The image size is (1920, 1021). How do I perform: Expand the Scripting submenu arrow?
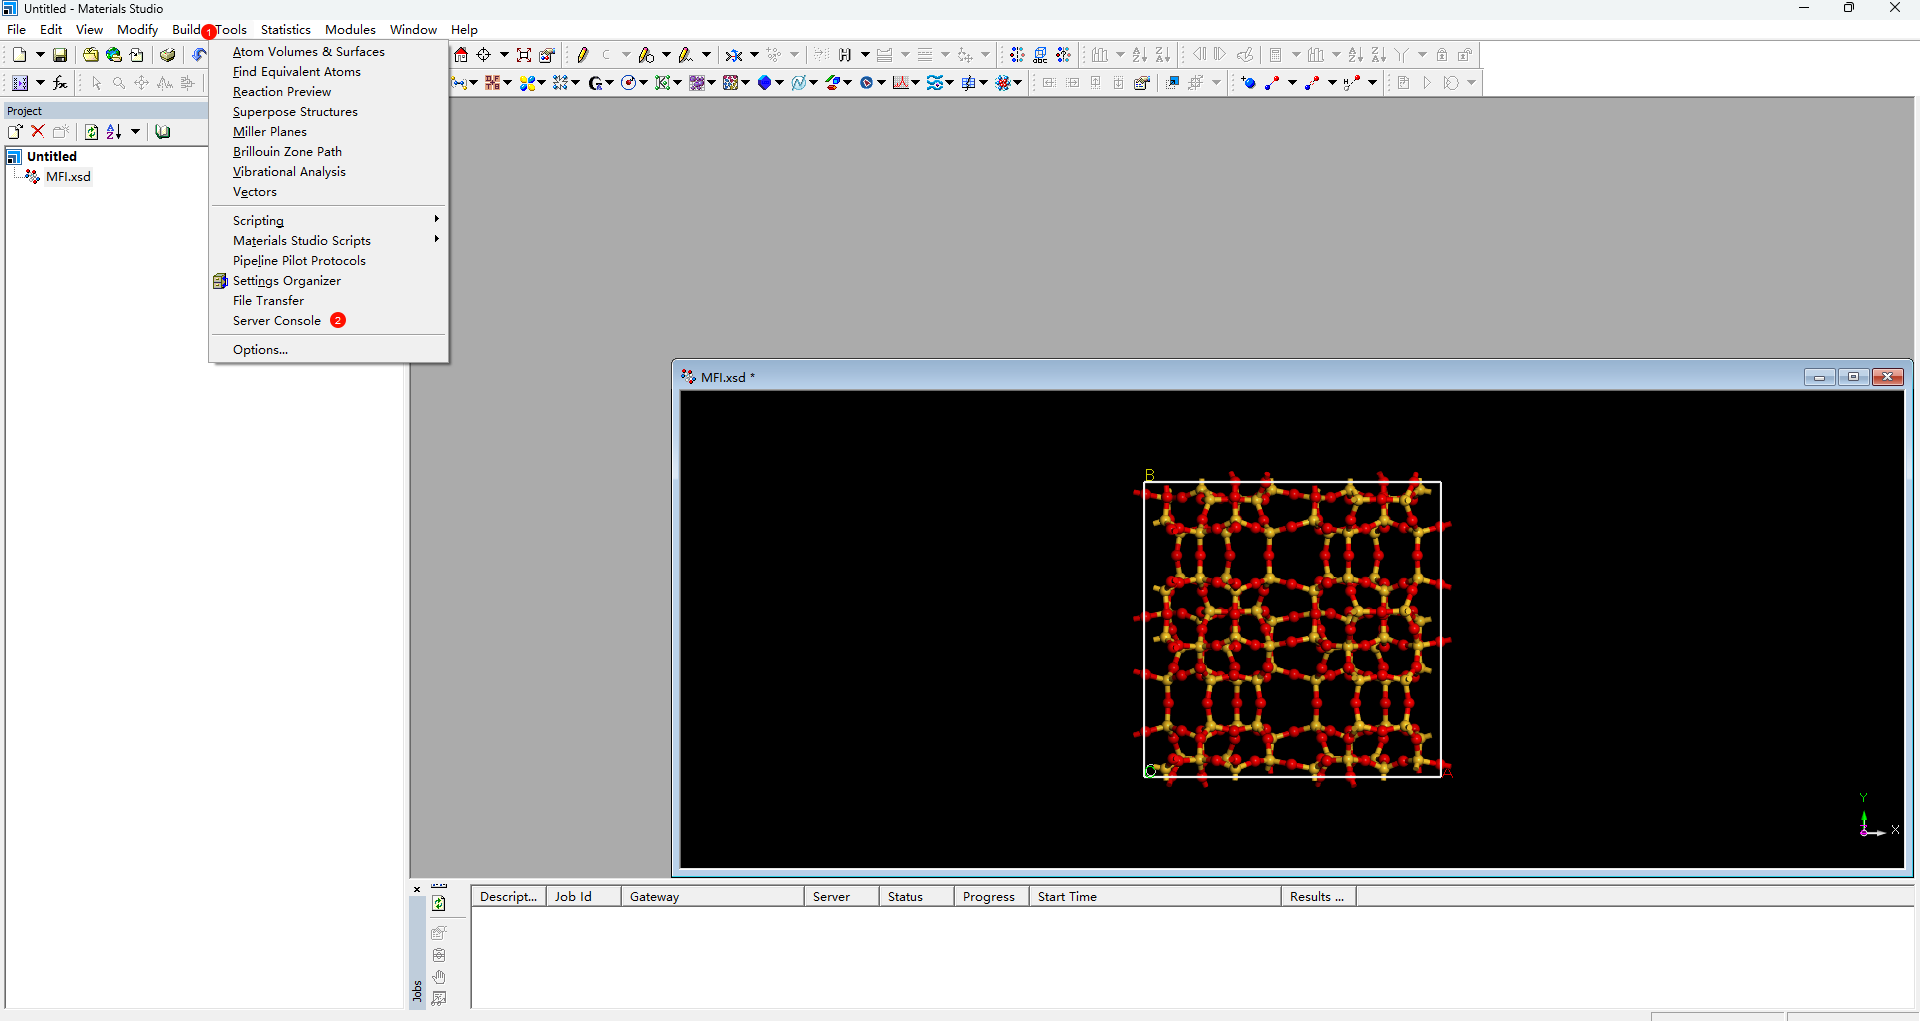coord(436,220)
